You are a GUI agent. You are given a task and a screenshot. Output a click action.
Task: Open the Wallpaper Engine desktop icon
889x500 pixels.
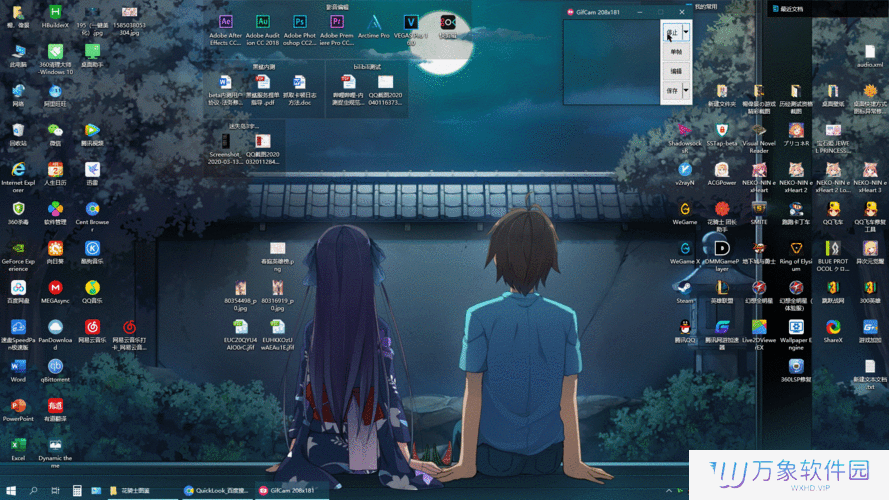[796, 334]
